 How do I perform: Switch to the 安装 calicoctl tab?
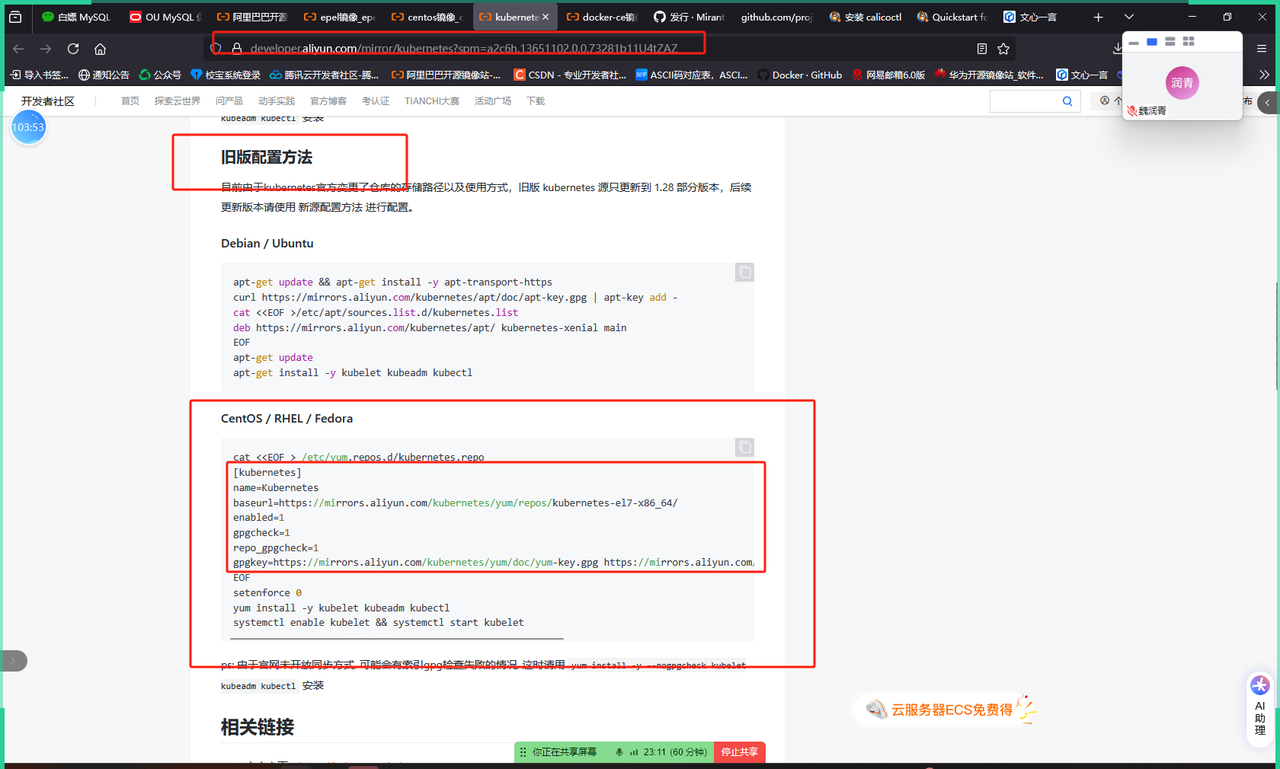click(864, 17)
